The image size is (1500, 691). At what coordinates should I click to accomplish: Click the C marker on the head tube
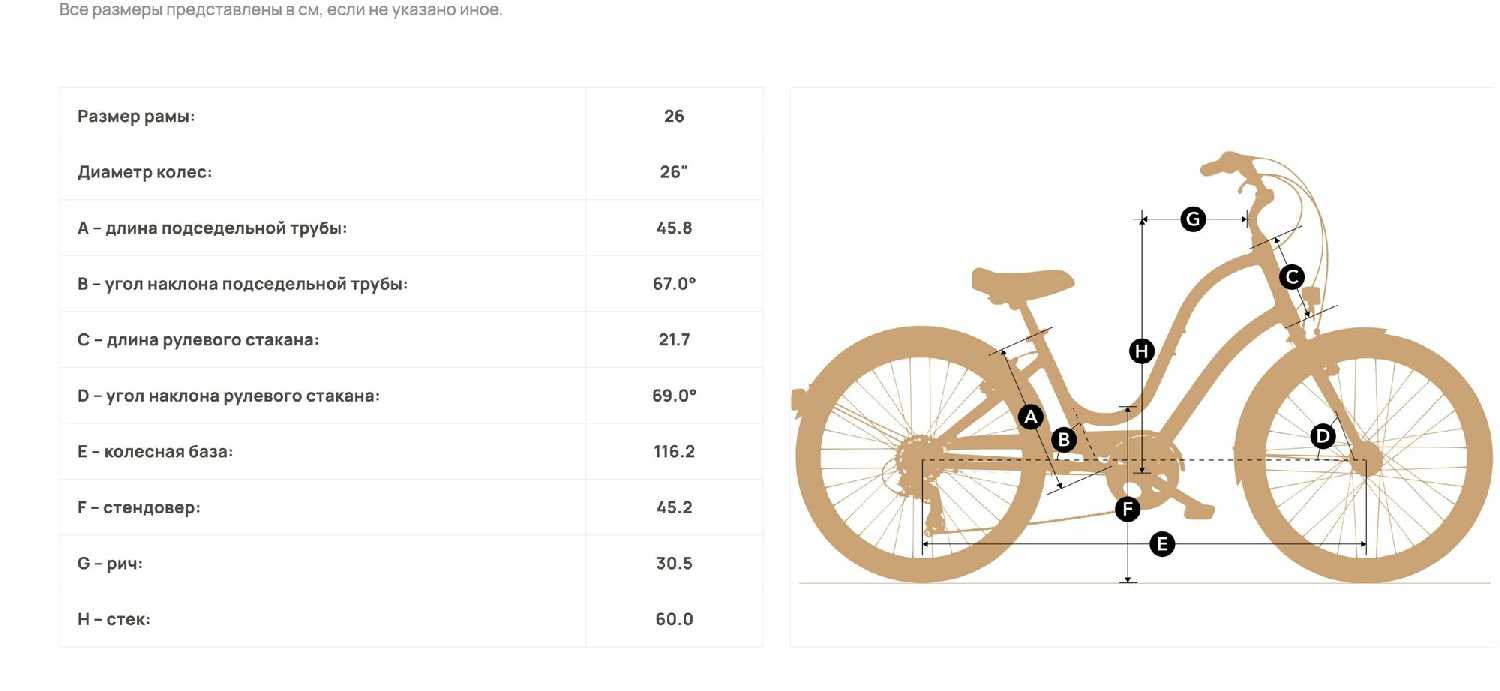tap(1291, 277)
